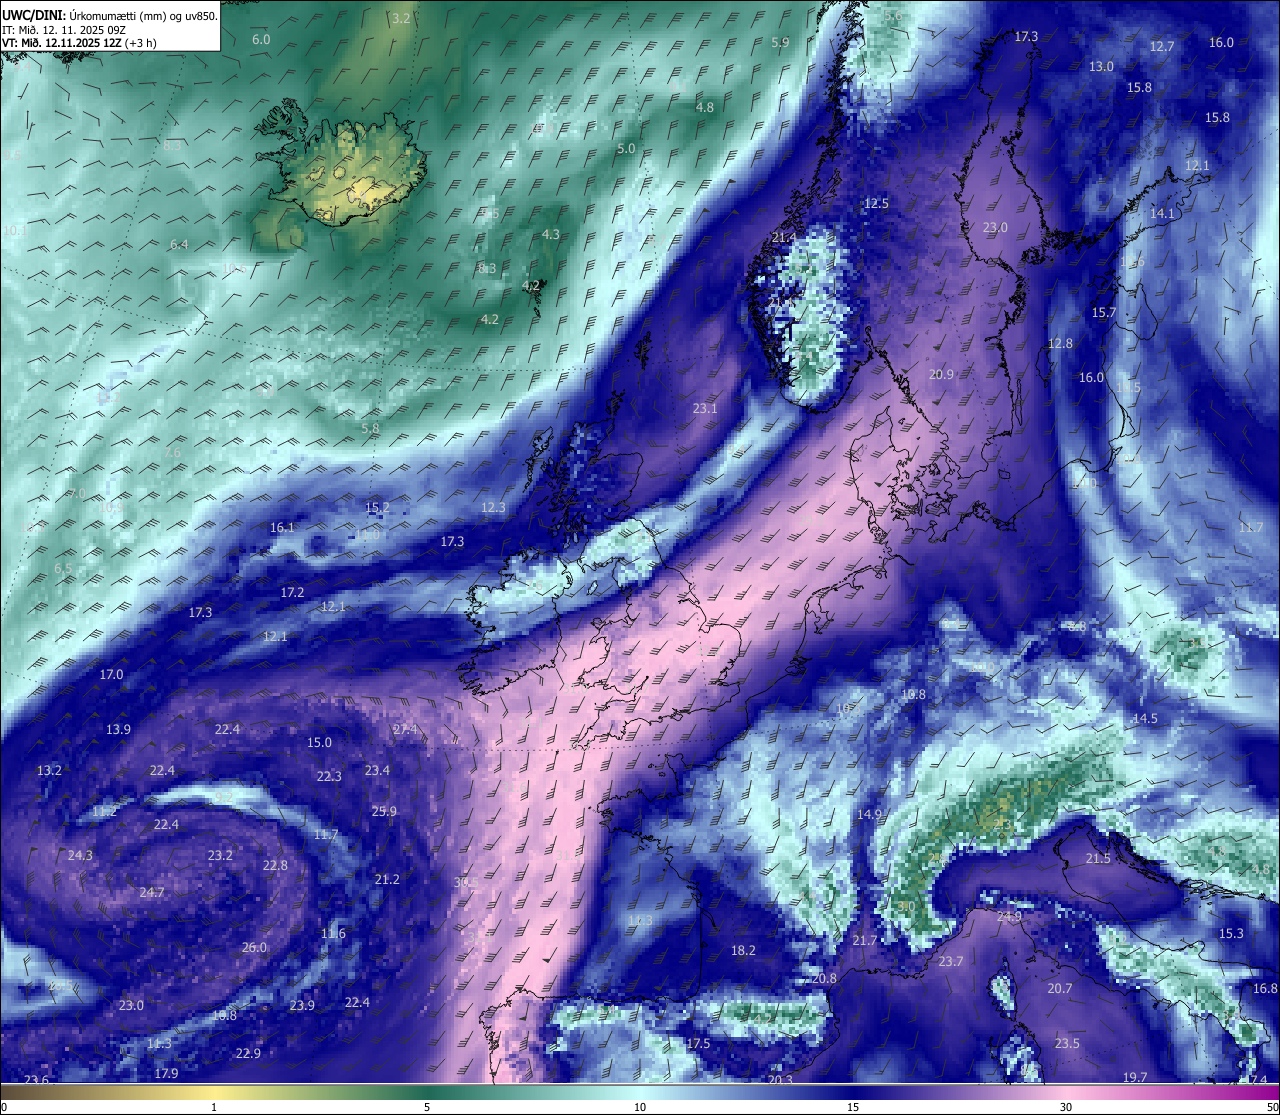Click the 50 tick on the color scale
This screenshot has width=1280, height=1115.
pyautogui.click(x=1272, y=1107)
